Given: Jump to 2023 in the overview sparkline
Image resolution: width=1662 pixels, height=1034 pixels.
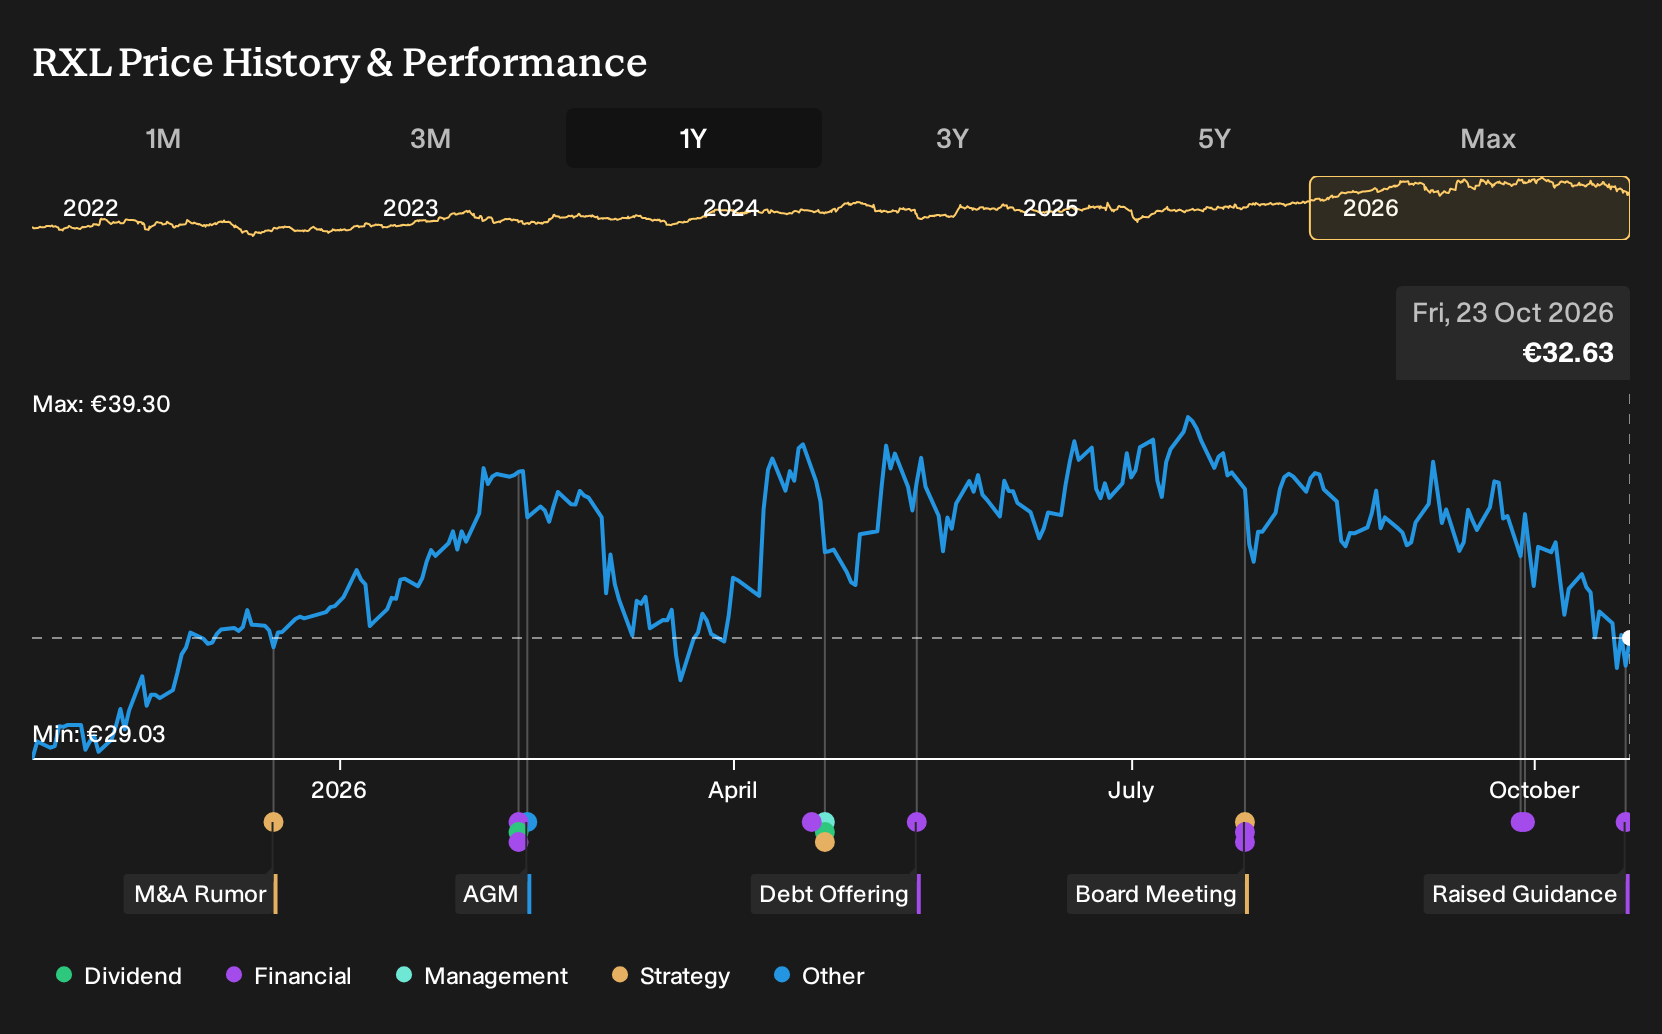Looking at the screenshot, I should [x=411, y=208].
